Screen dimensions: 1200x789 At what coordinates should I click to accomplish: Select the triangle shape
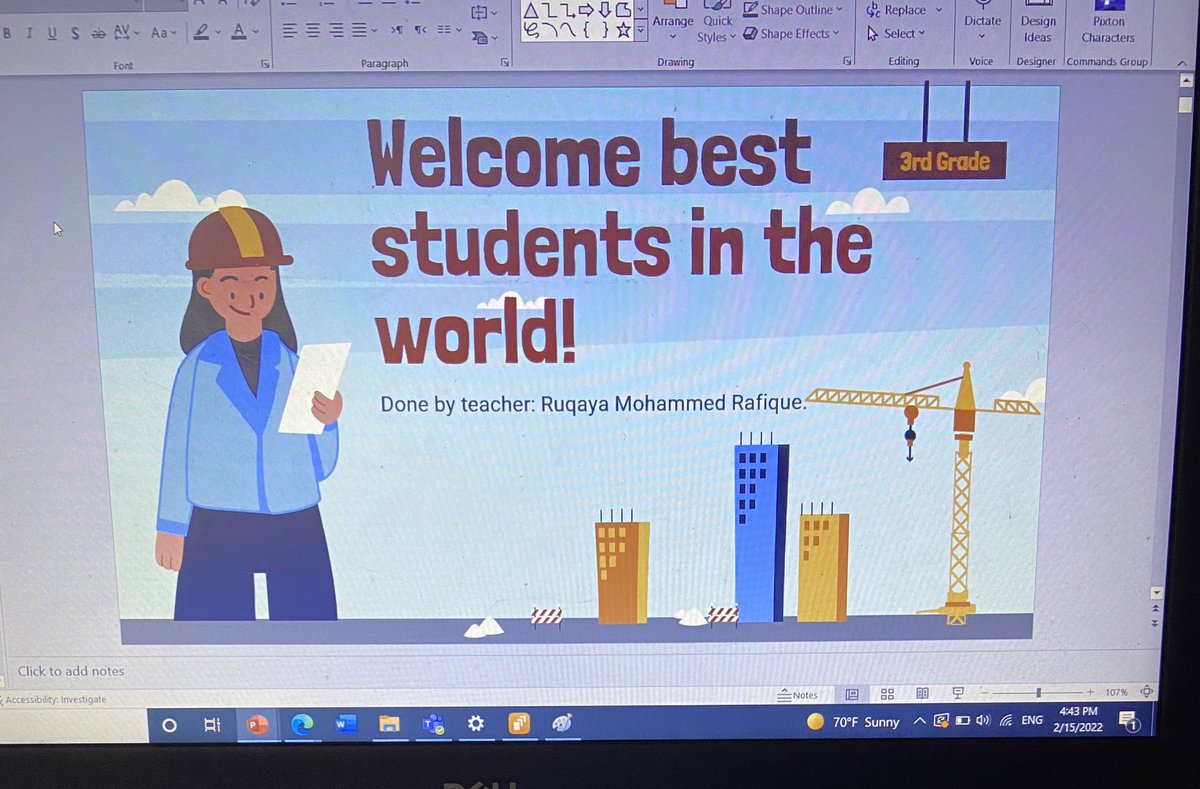pyautogui.click(x=531, y=10)
